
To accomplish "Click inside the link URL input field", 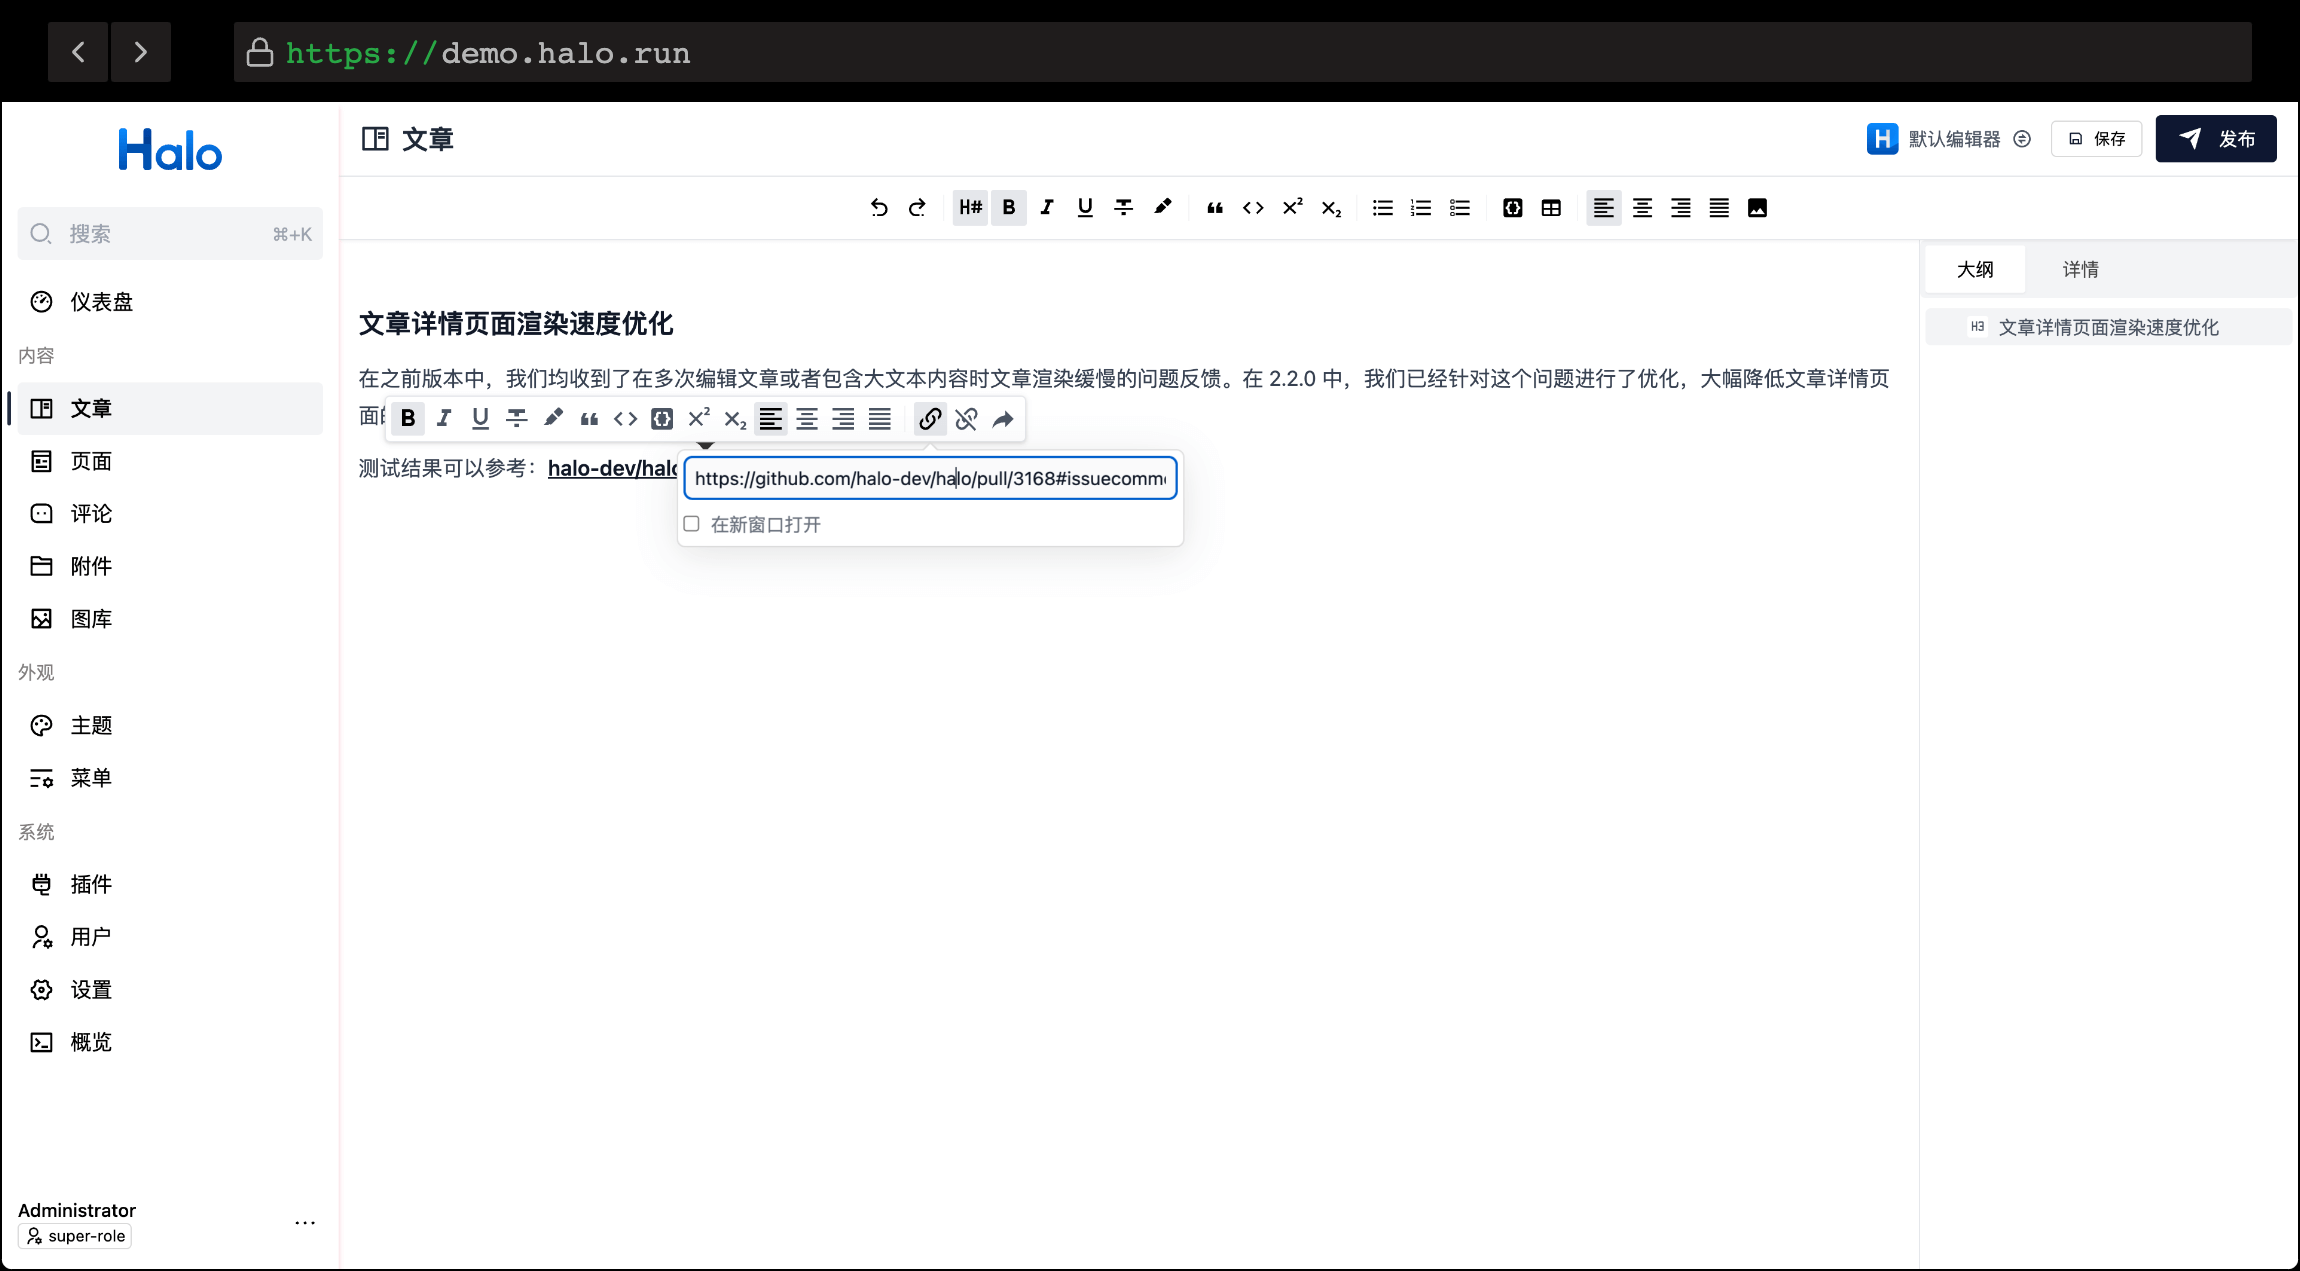I will click(928, 478).
